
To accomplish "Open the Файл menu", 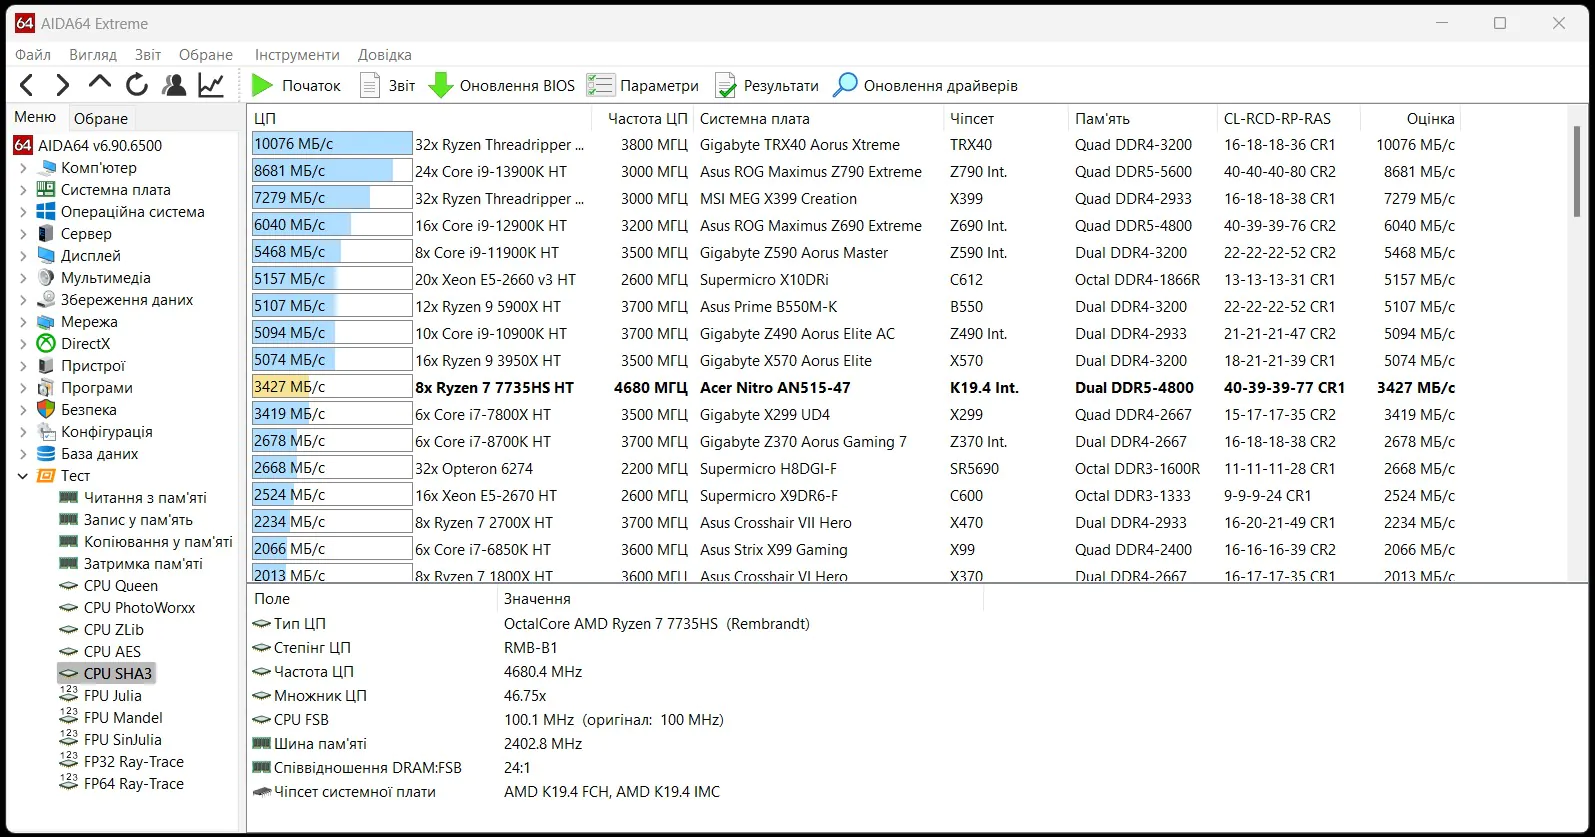I will pos(33,55).
